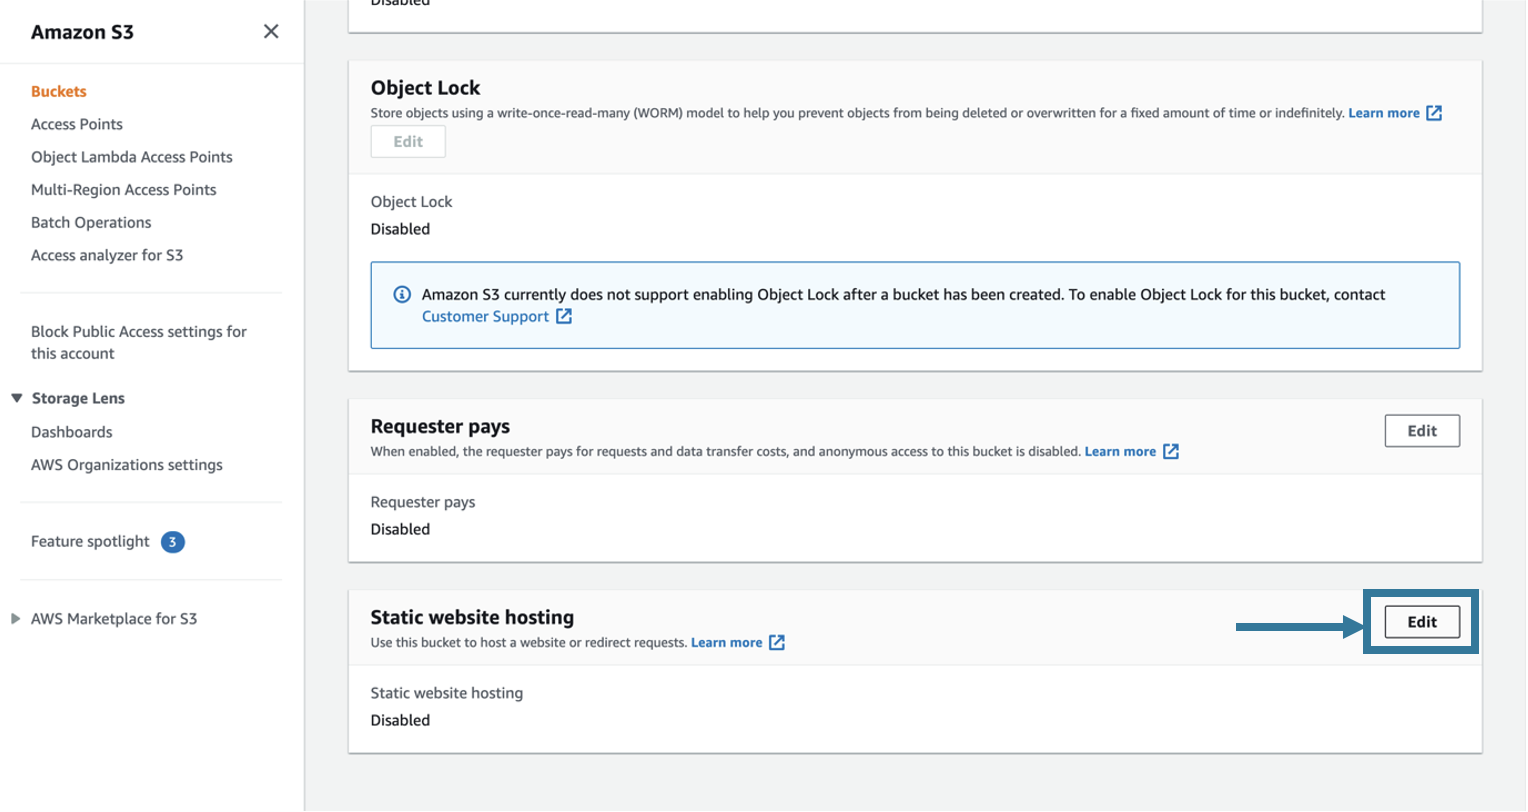The height and width of the screenshot is (812, 1528).
Task: Open Block Public Access settings for this account
Action: [138, 342]
